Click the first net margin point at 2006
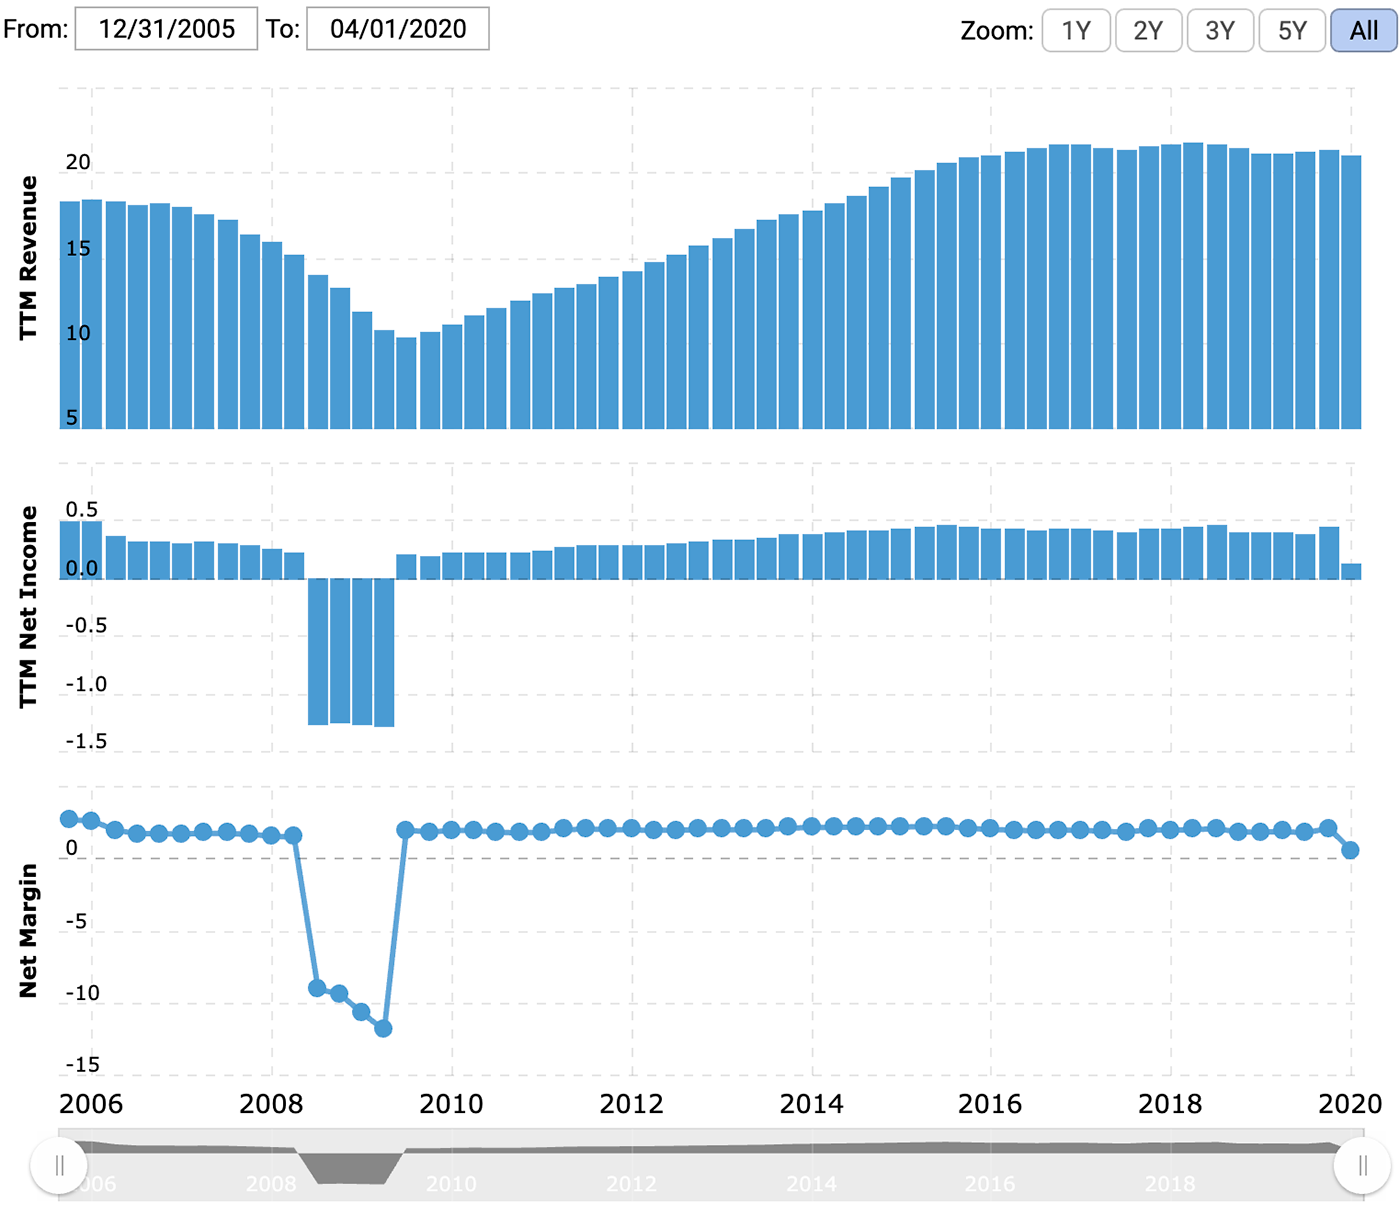The height and width of the screenshot is (1205, 1400). 69,819
